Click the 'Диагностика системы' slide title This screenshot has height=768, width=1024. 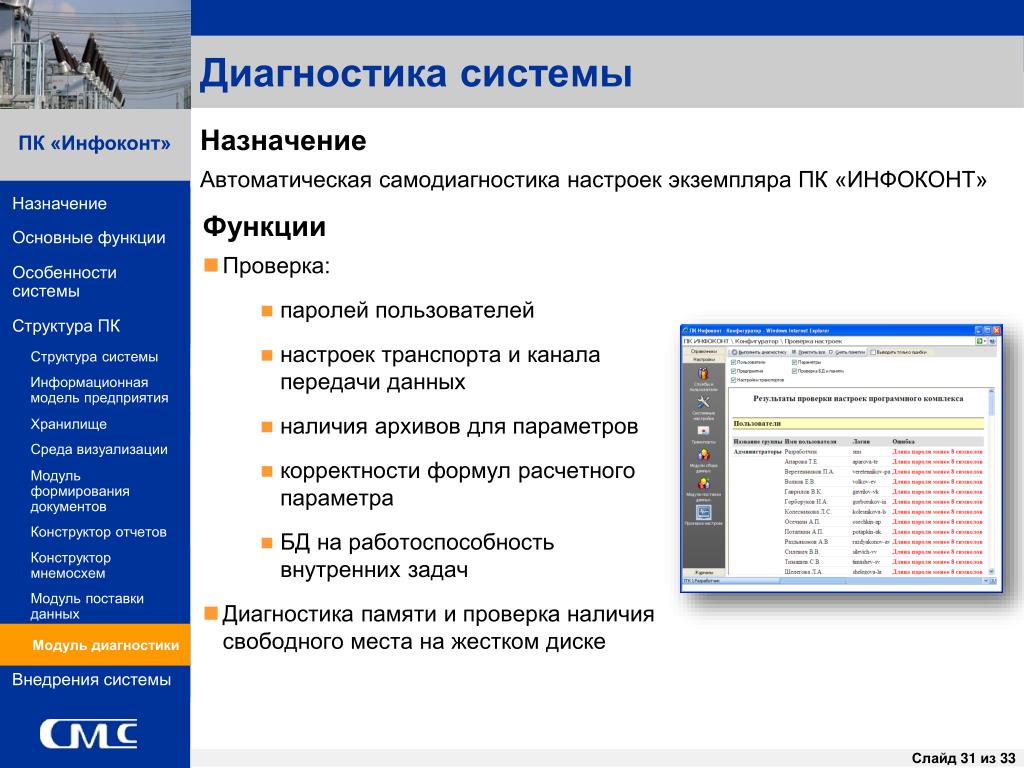click(x=416, y=72)
